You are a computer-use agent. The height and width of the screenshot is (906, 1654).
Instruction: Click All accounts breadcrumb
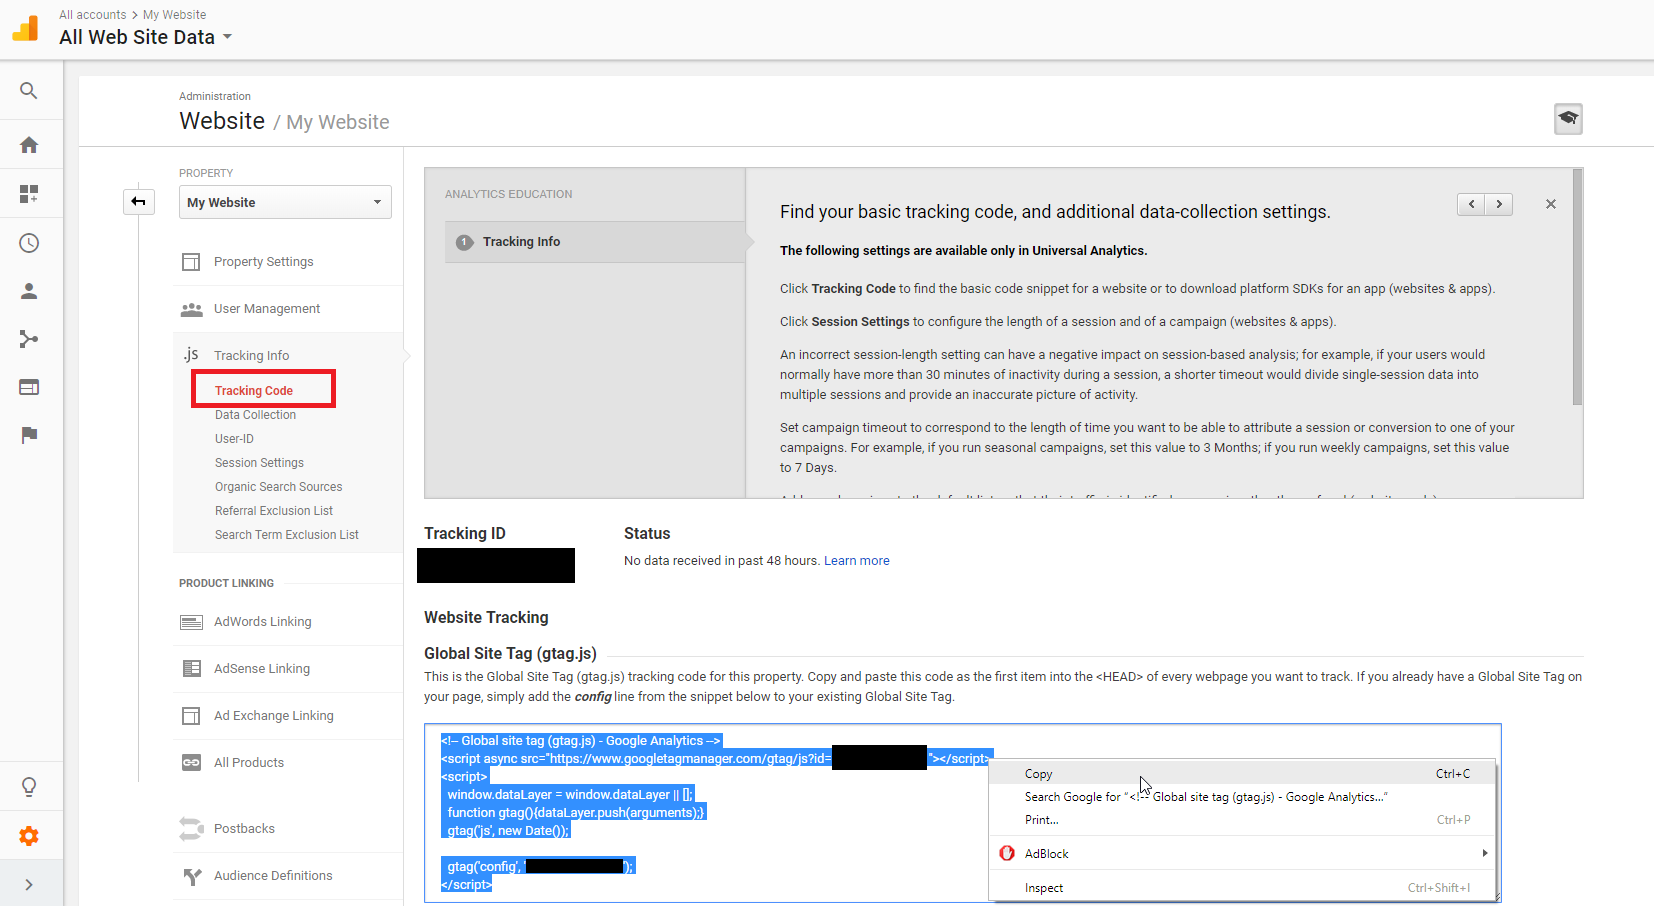[x=93, y=15]
